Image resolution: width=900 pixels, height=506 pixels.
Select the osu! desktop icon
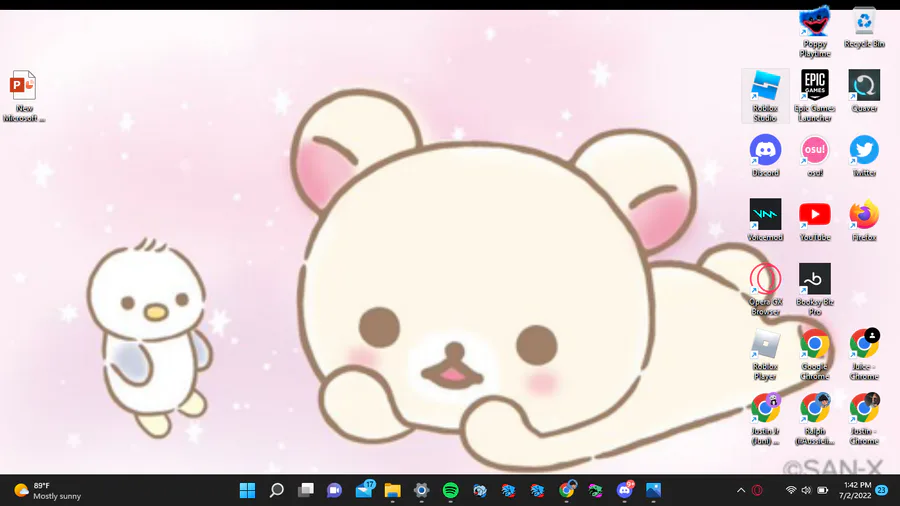coord(814,155)
